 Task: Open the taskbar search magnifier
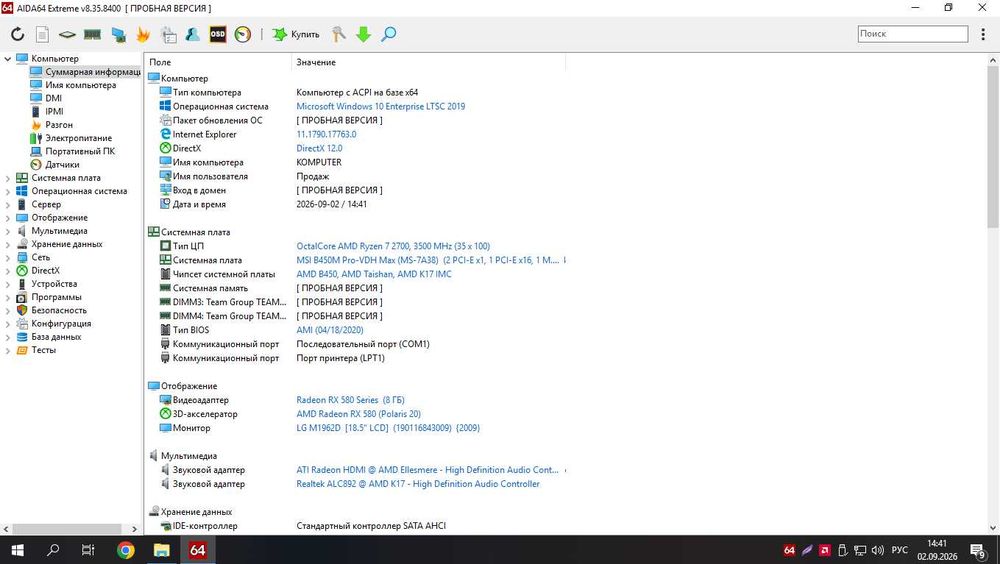click(x=54, y=550)
